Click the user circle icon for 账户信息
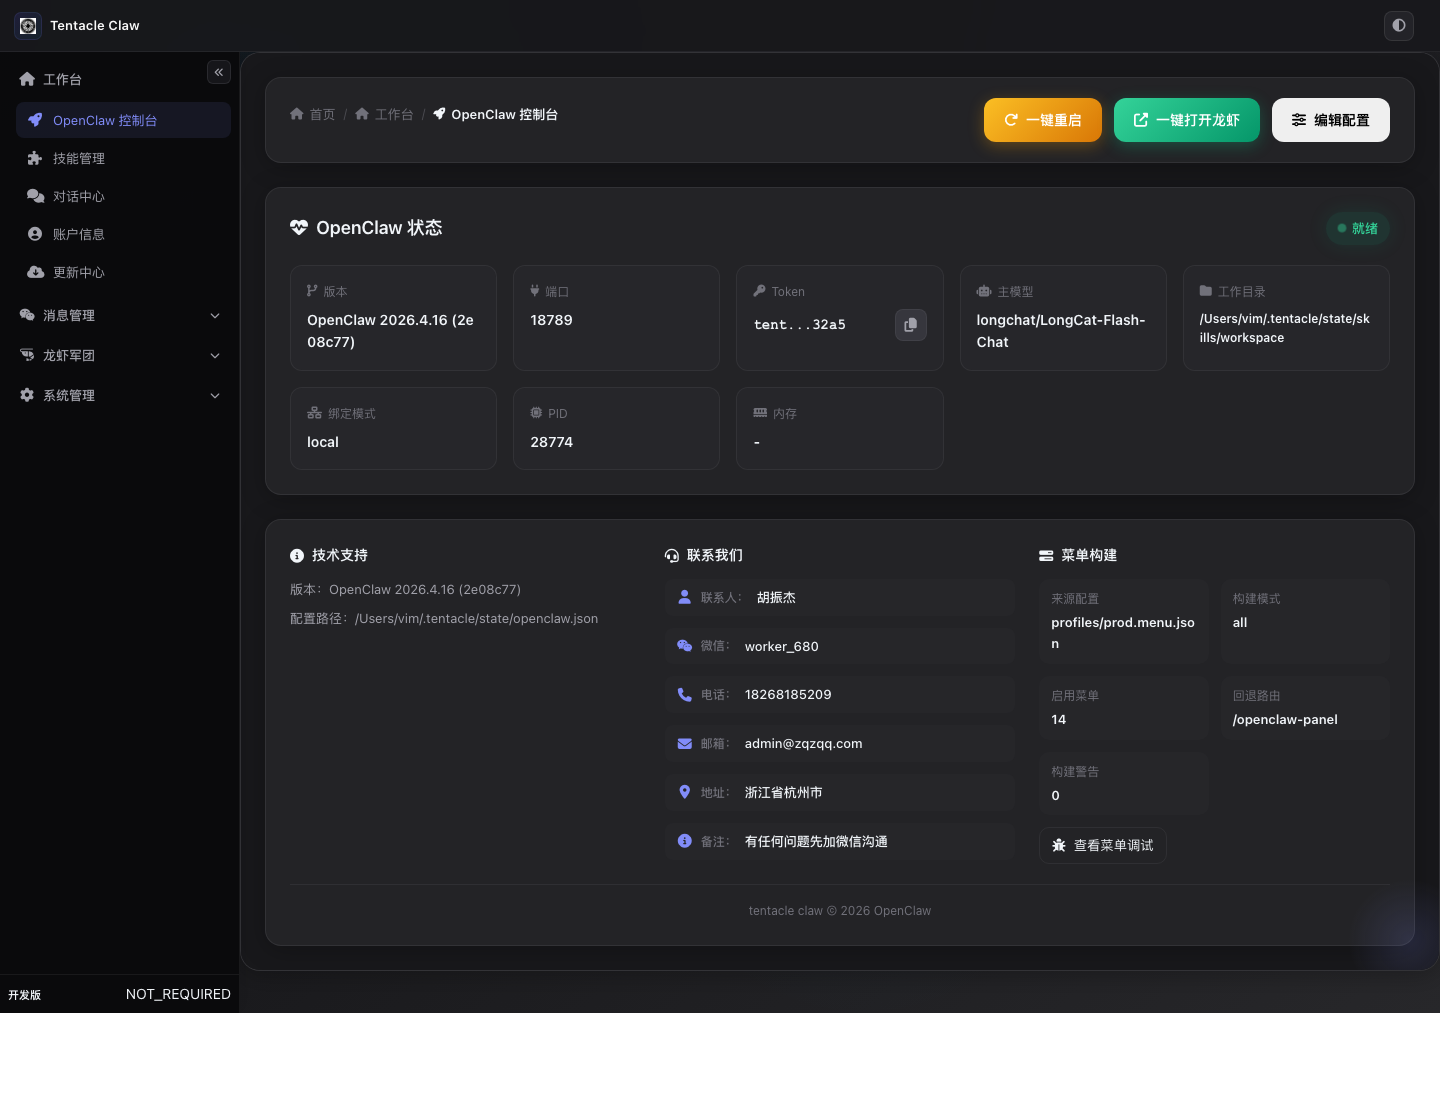The image size is (1440, 1100). (35, 234)
